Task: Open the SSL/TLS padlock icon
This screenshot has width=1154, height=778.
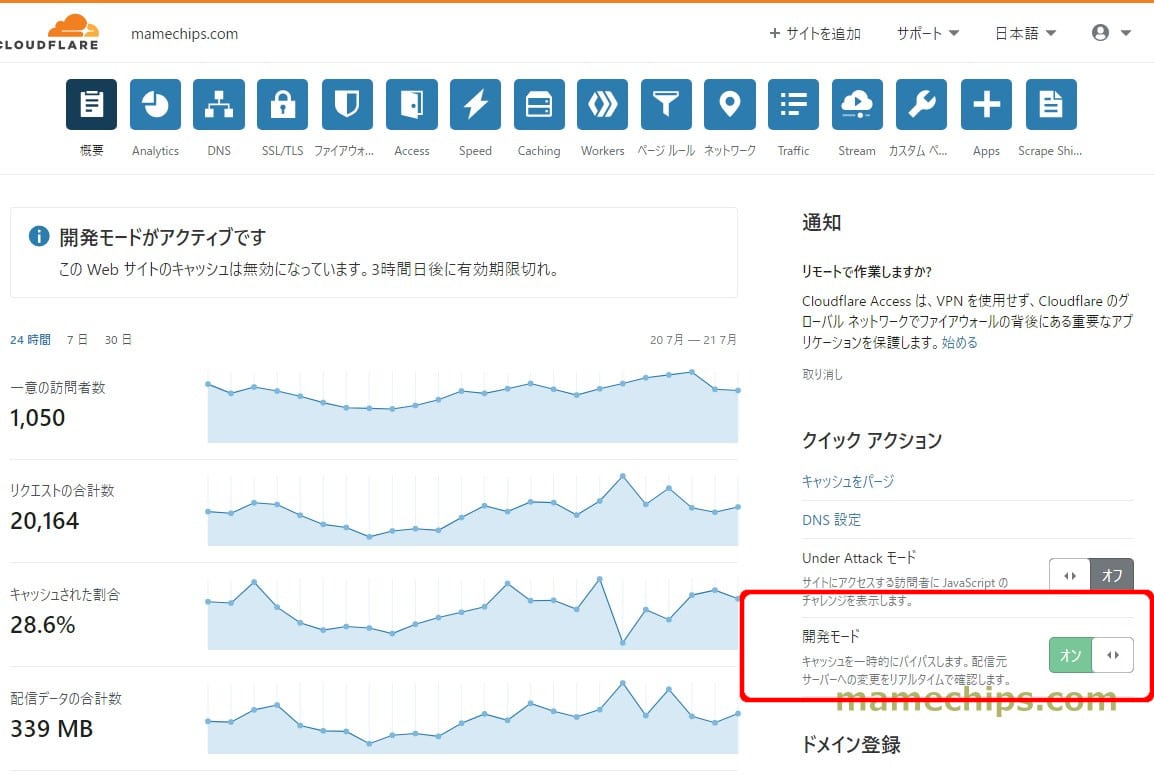Action: (x=283, y=105)
